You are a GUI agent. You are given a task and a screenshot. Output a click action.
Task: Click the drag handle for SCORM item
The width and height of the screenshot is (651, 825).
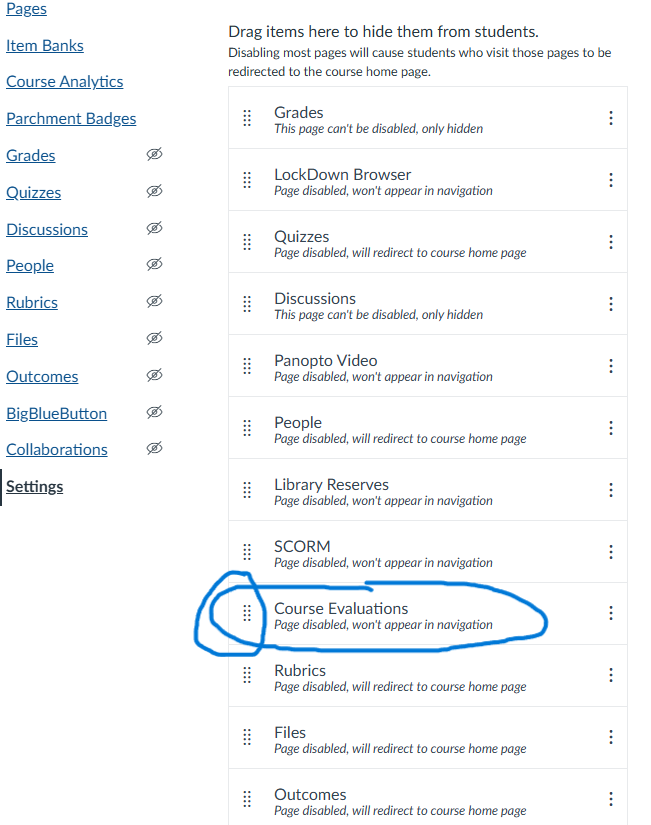[x=247, y=552]
